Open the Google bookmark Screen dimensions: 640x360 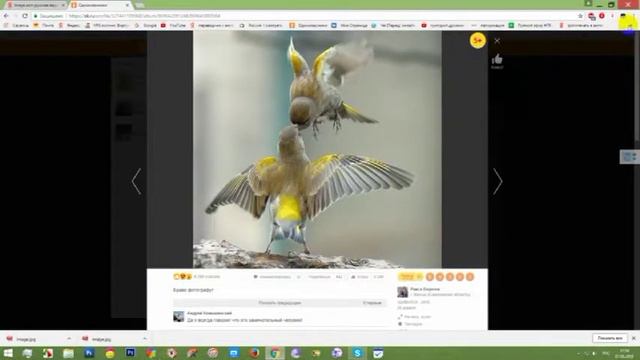click(x=146, y=25)
